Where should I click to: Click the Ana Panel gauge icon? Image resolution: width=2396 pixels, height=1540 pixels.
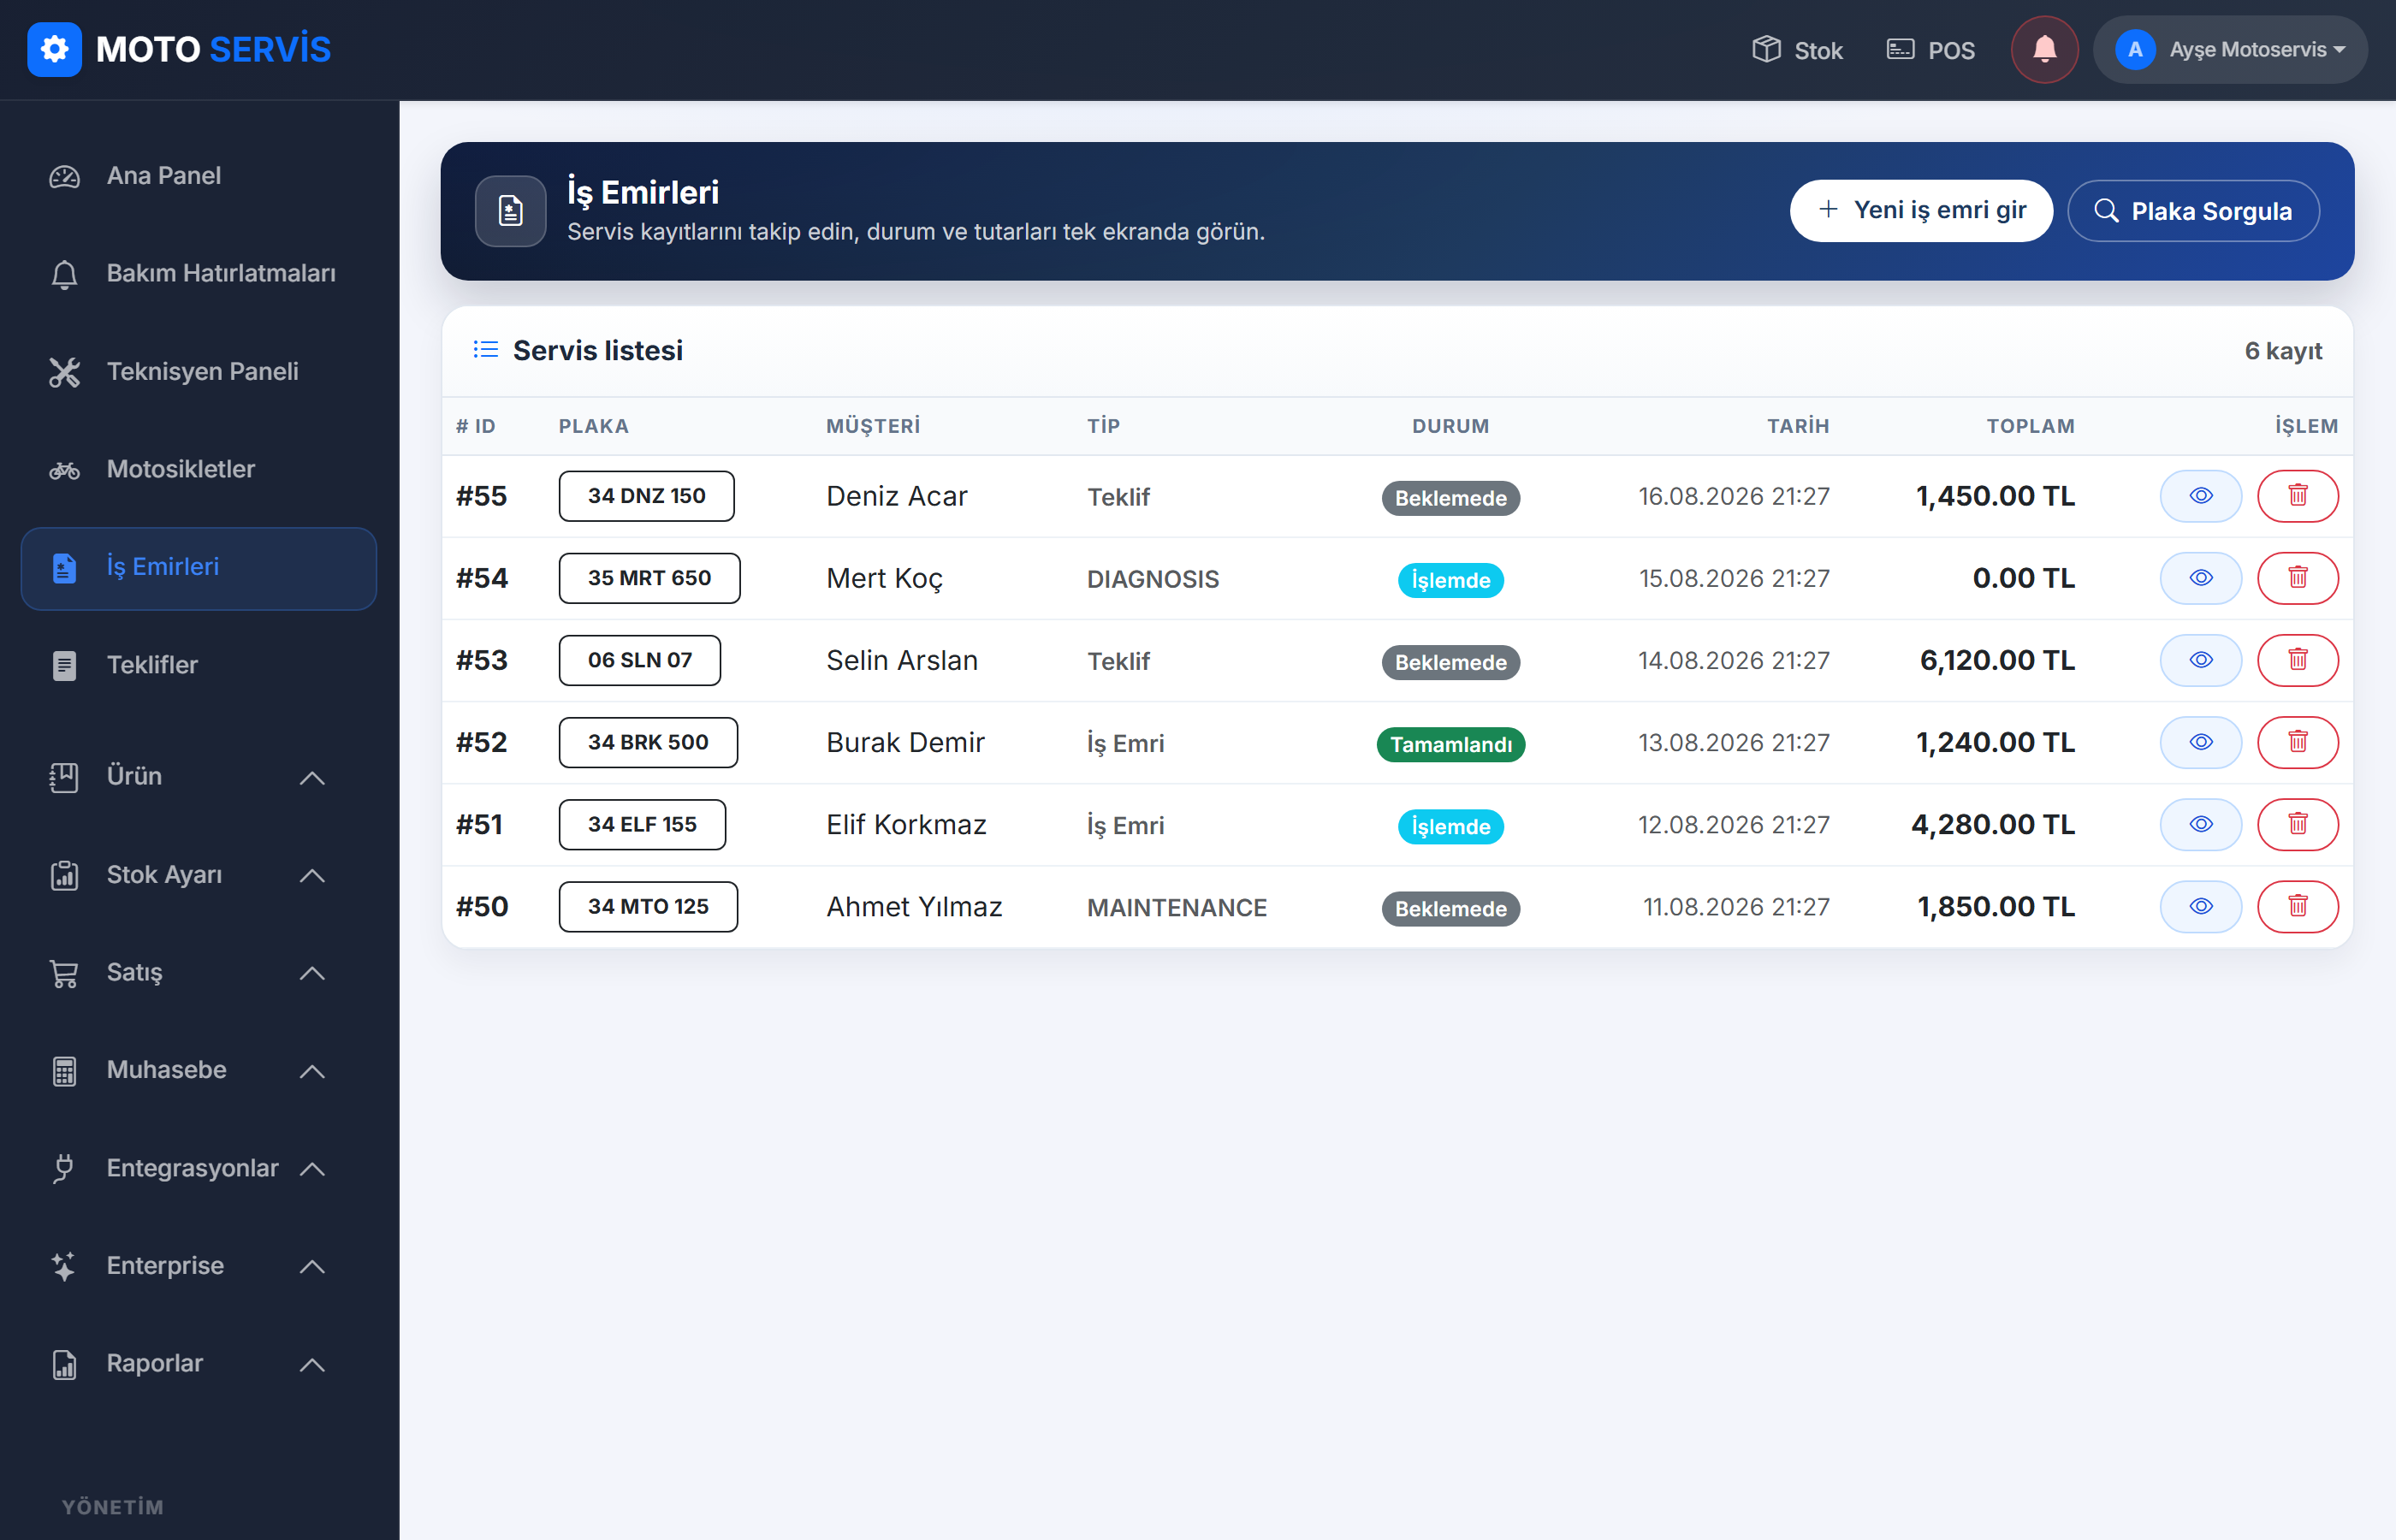(x=64, y=176)
